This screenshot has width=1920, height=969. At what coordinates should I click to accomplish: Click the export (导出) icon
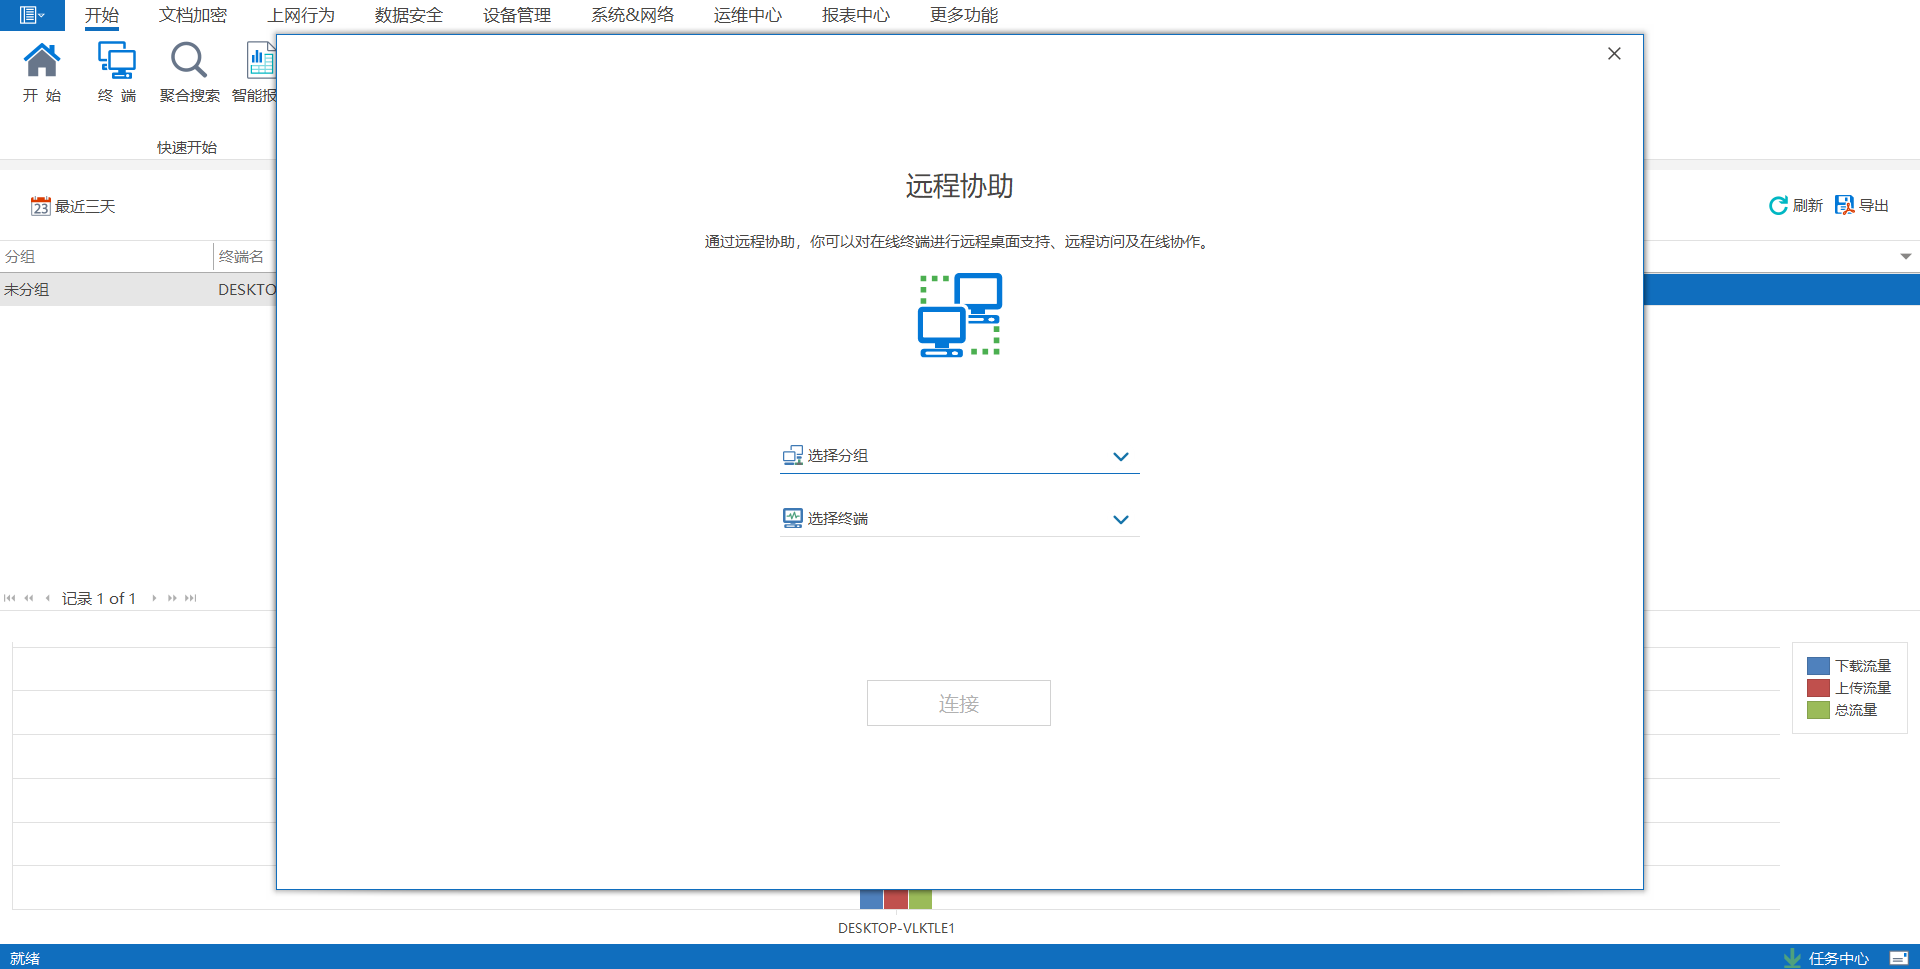1844,206
